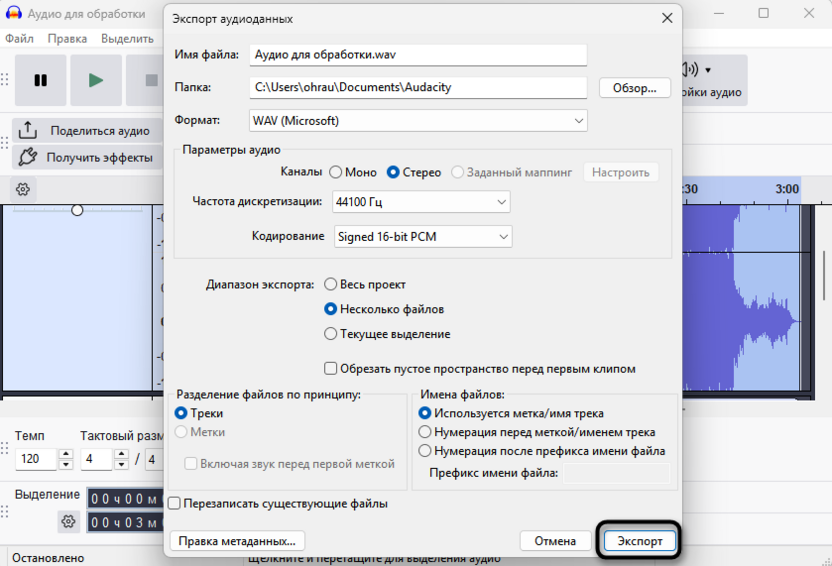The image size is (832, 566).
Task: Open timeline options gear icon
Action: tap(23, 189)
